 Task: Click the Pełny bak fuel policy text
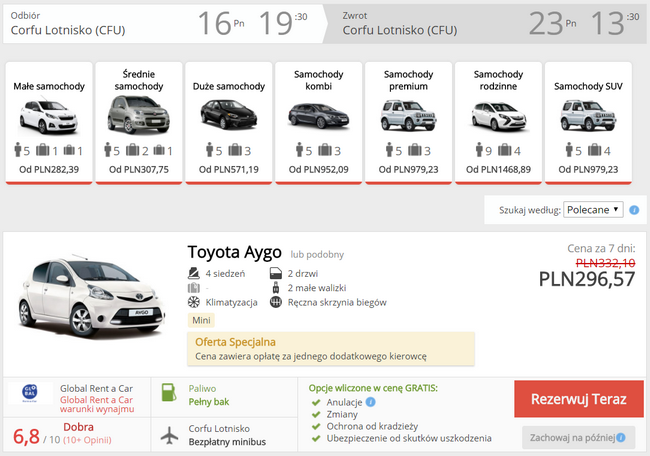[x=209, y=402]
